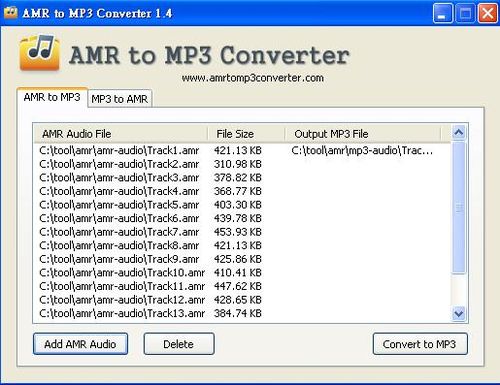Click the mp3-audio output path cell
This screenshot has width=500, height=385.
[x=362, y=150]
